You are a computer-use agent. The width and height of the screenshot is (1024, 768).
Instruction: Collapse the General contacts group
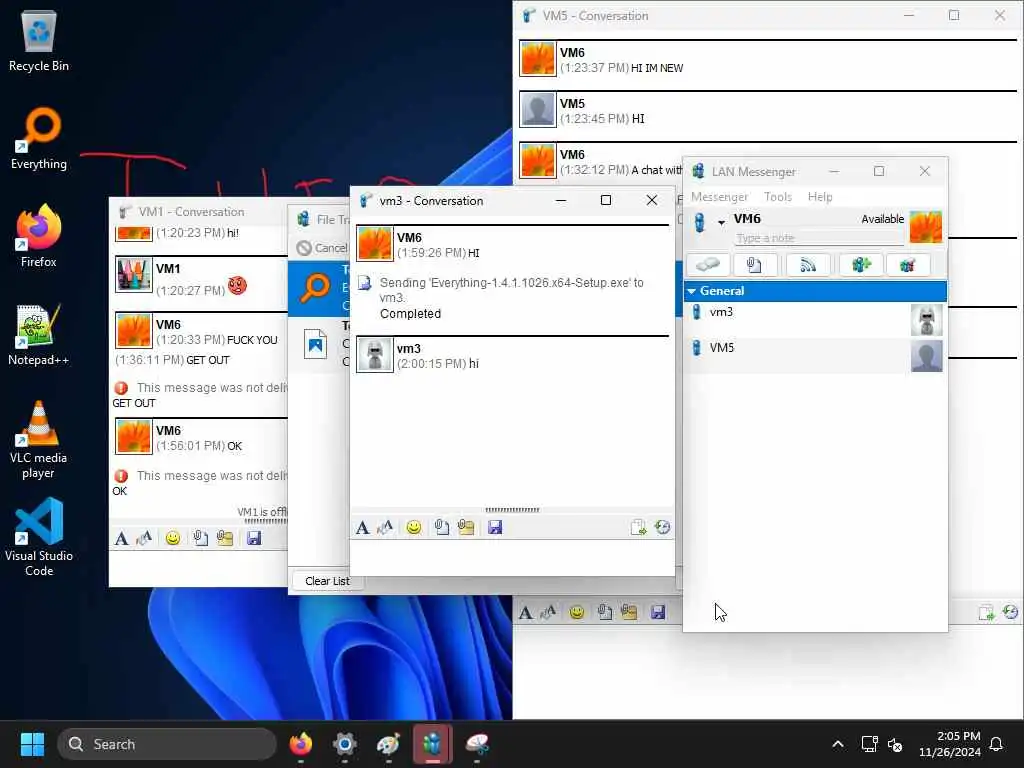tap(692, 291)
